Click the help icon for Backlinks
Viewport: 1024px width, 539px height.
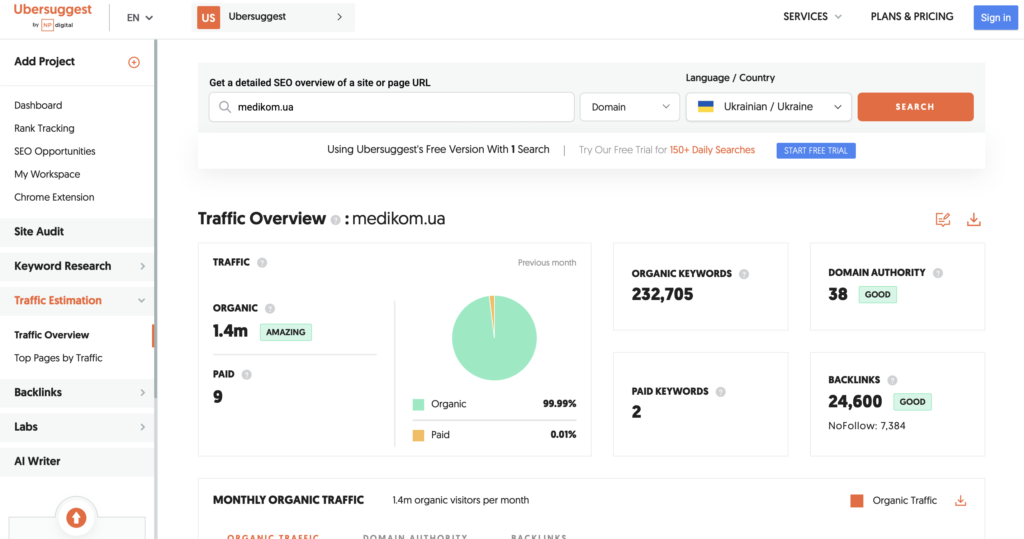[x=892, y=380]
